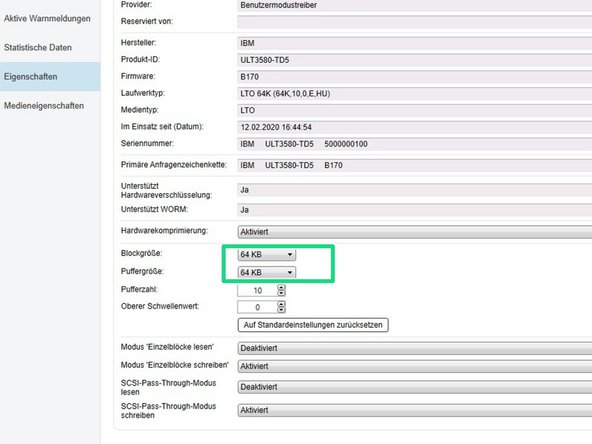Click Laufwerktyp field LTO 64K
Screen dimensions: 592x444
click(415, 94)
